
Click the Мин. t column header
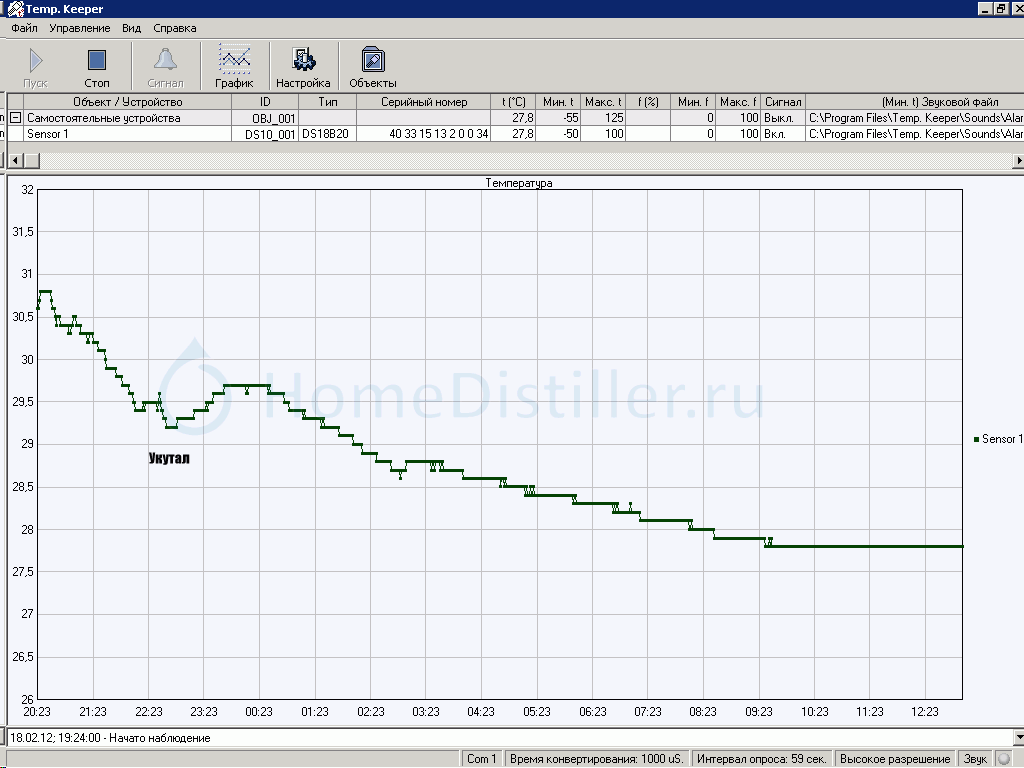coord(558,102)
